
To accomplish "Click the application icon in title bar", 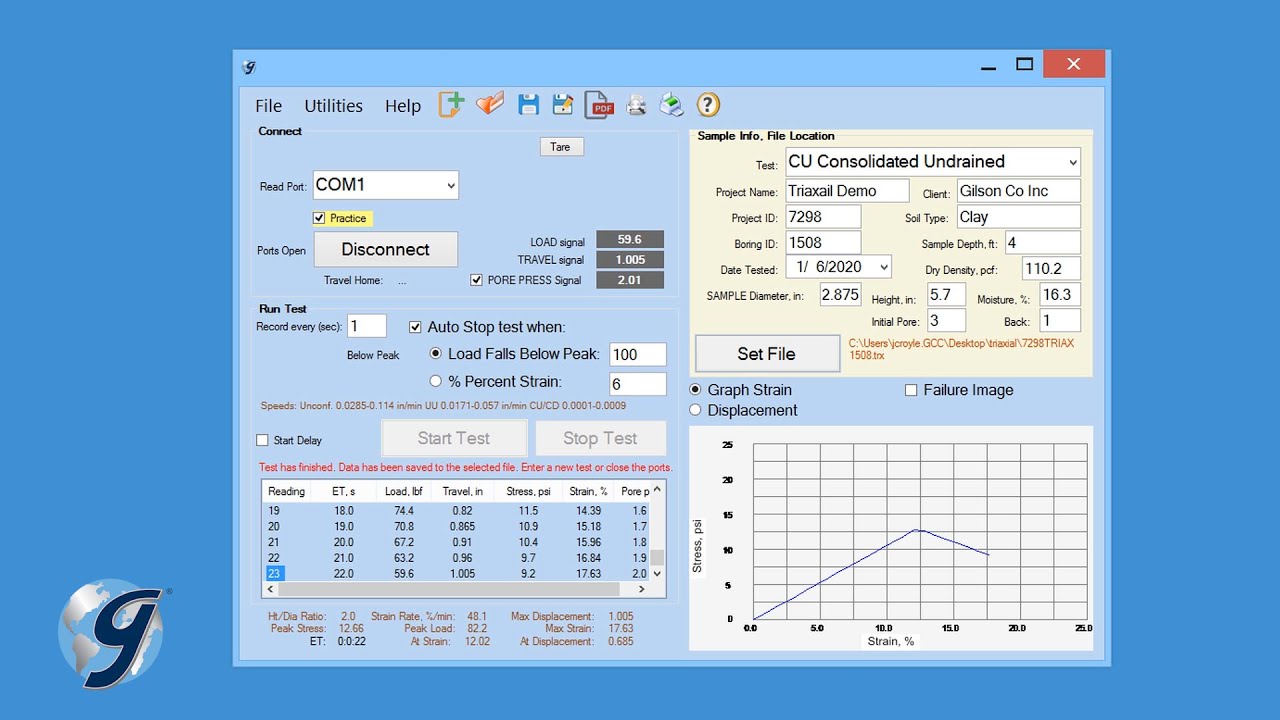I will (x=249, y=67).
